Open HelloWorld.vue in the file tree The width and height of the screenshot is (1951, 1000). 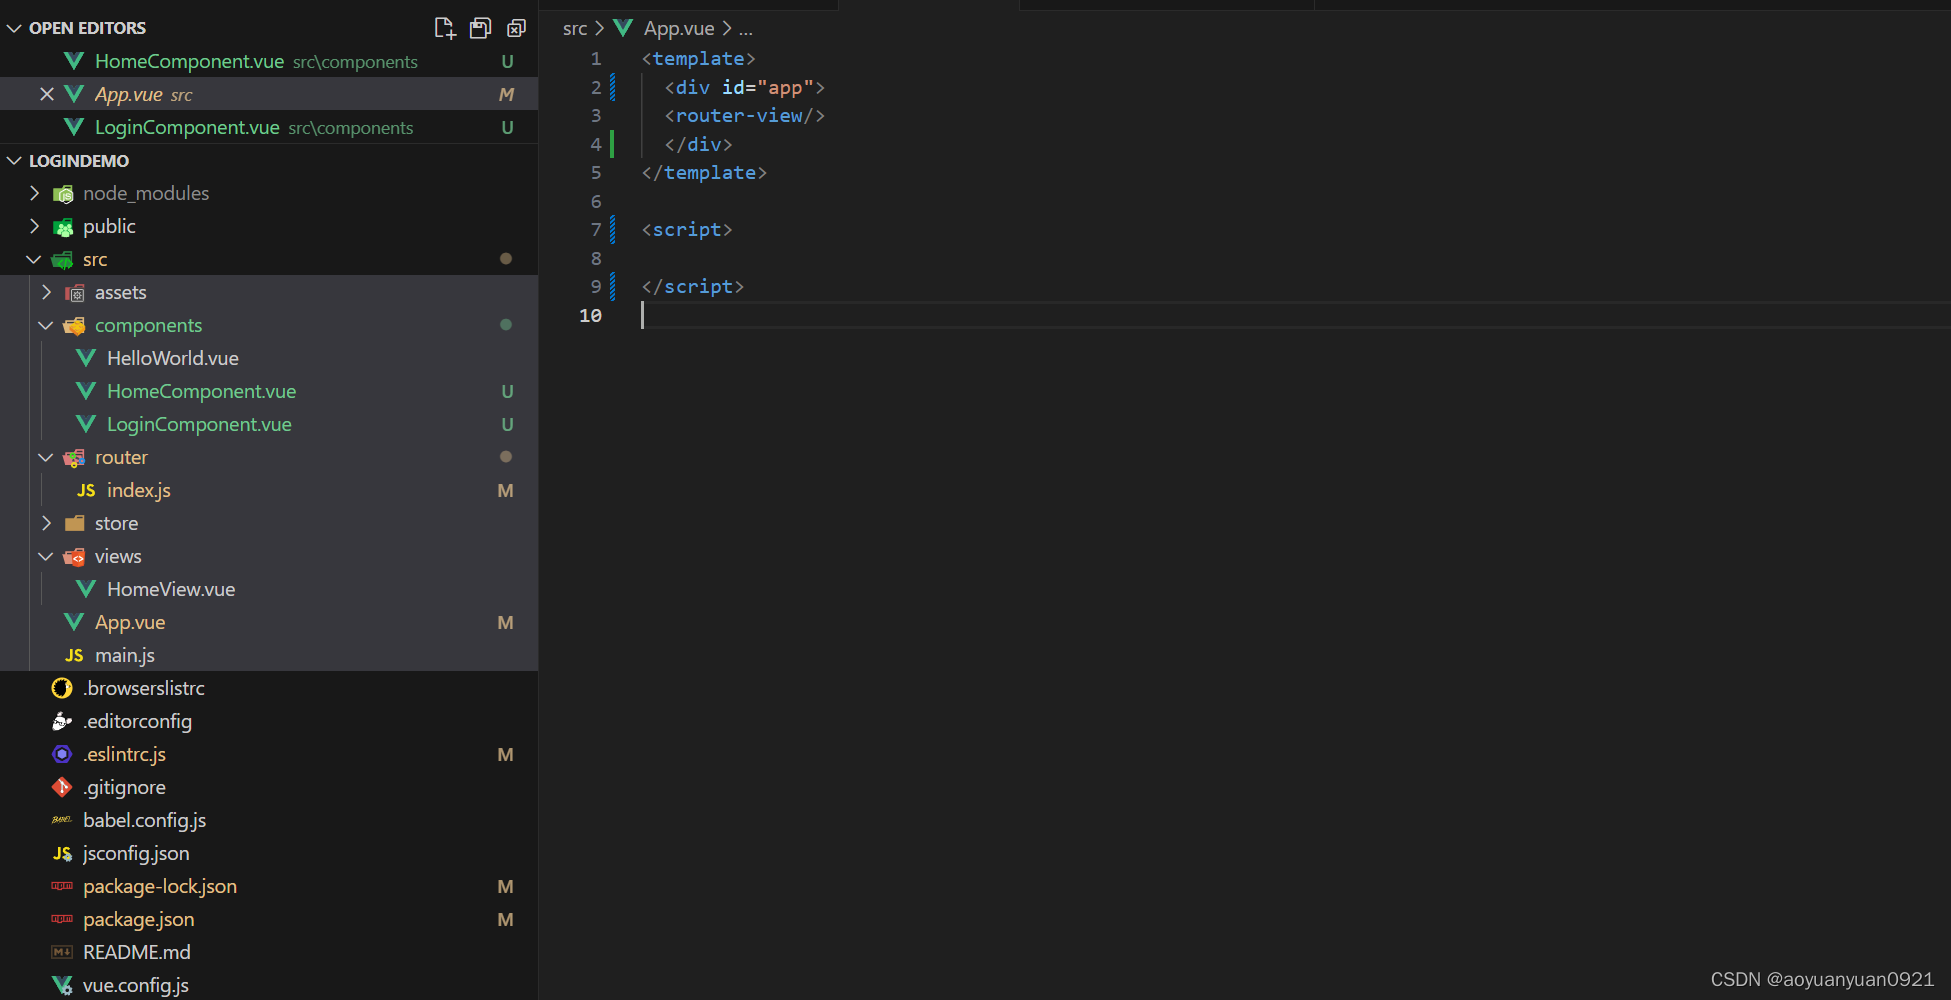[x=269, y=358]
